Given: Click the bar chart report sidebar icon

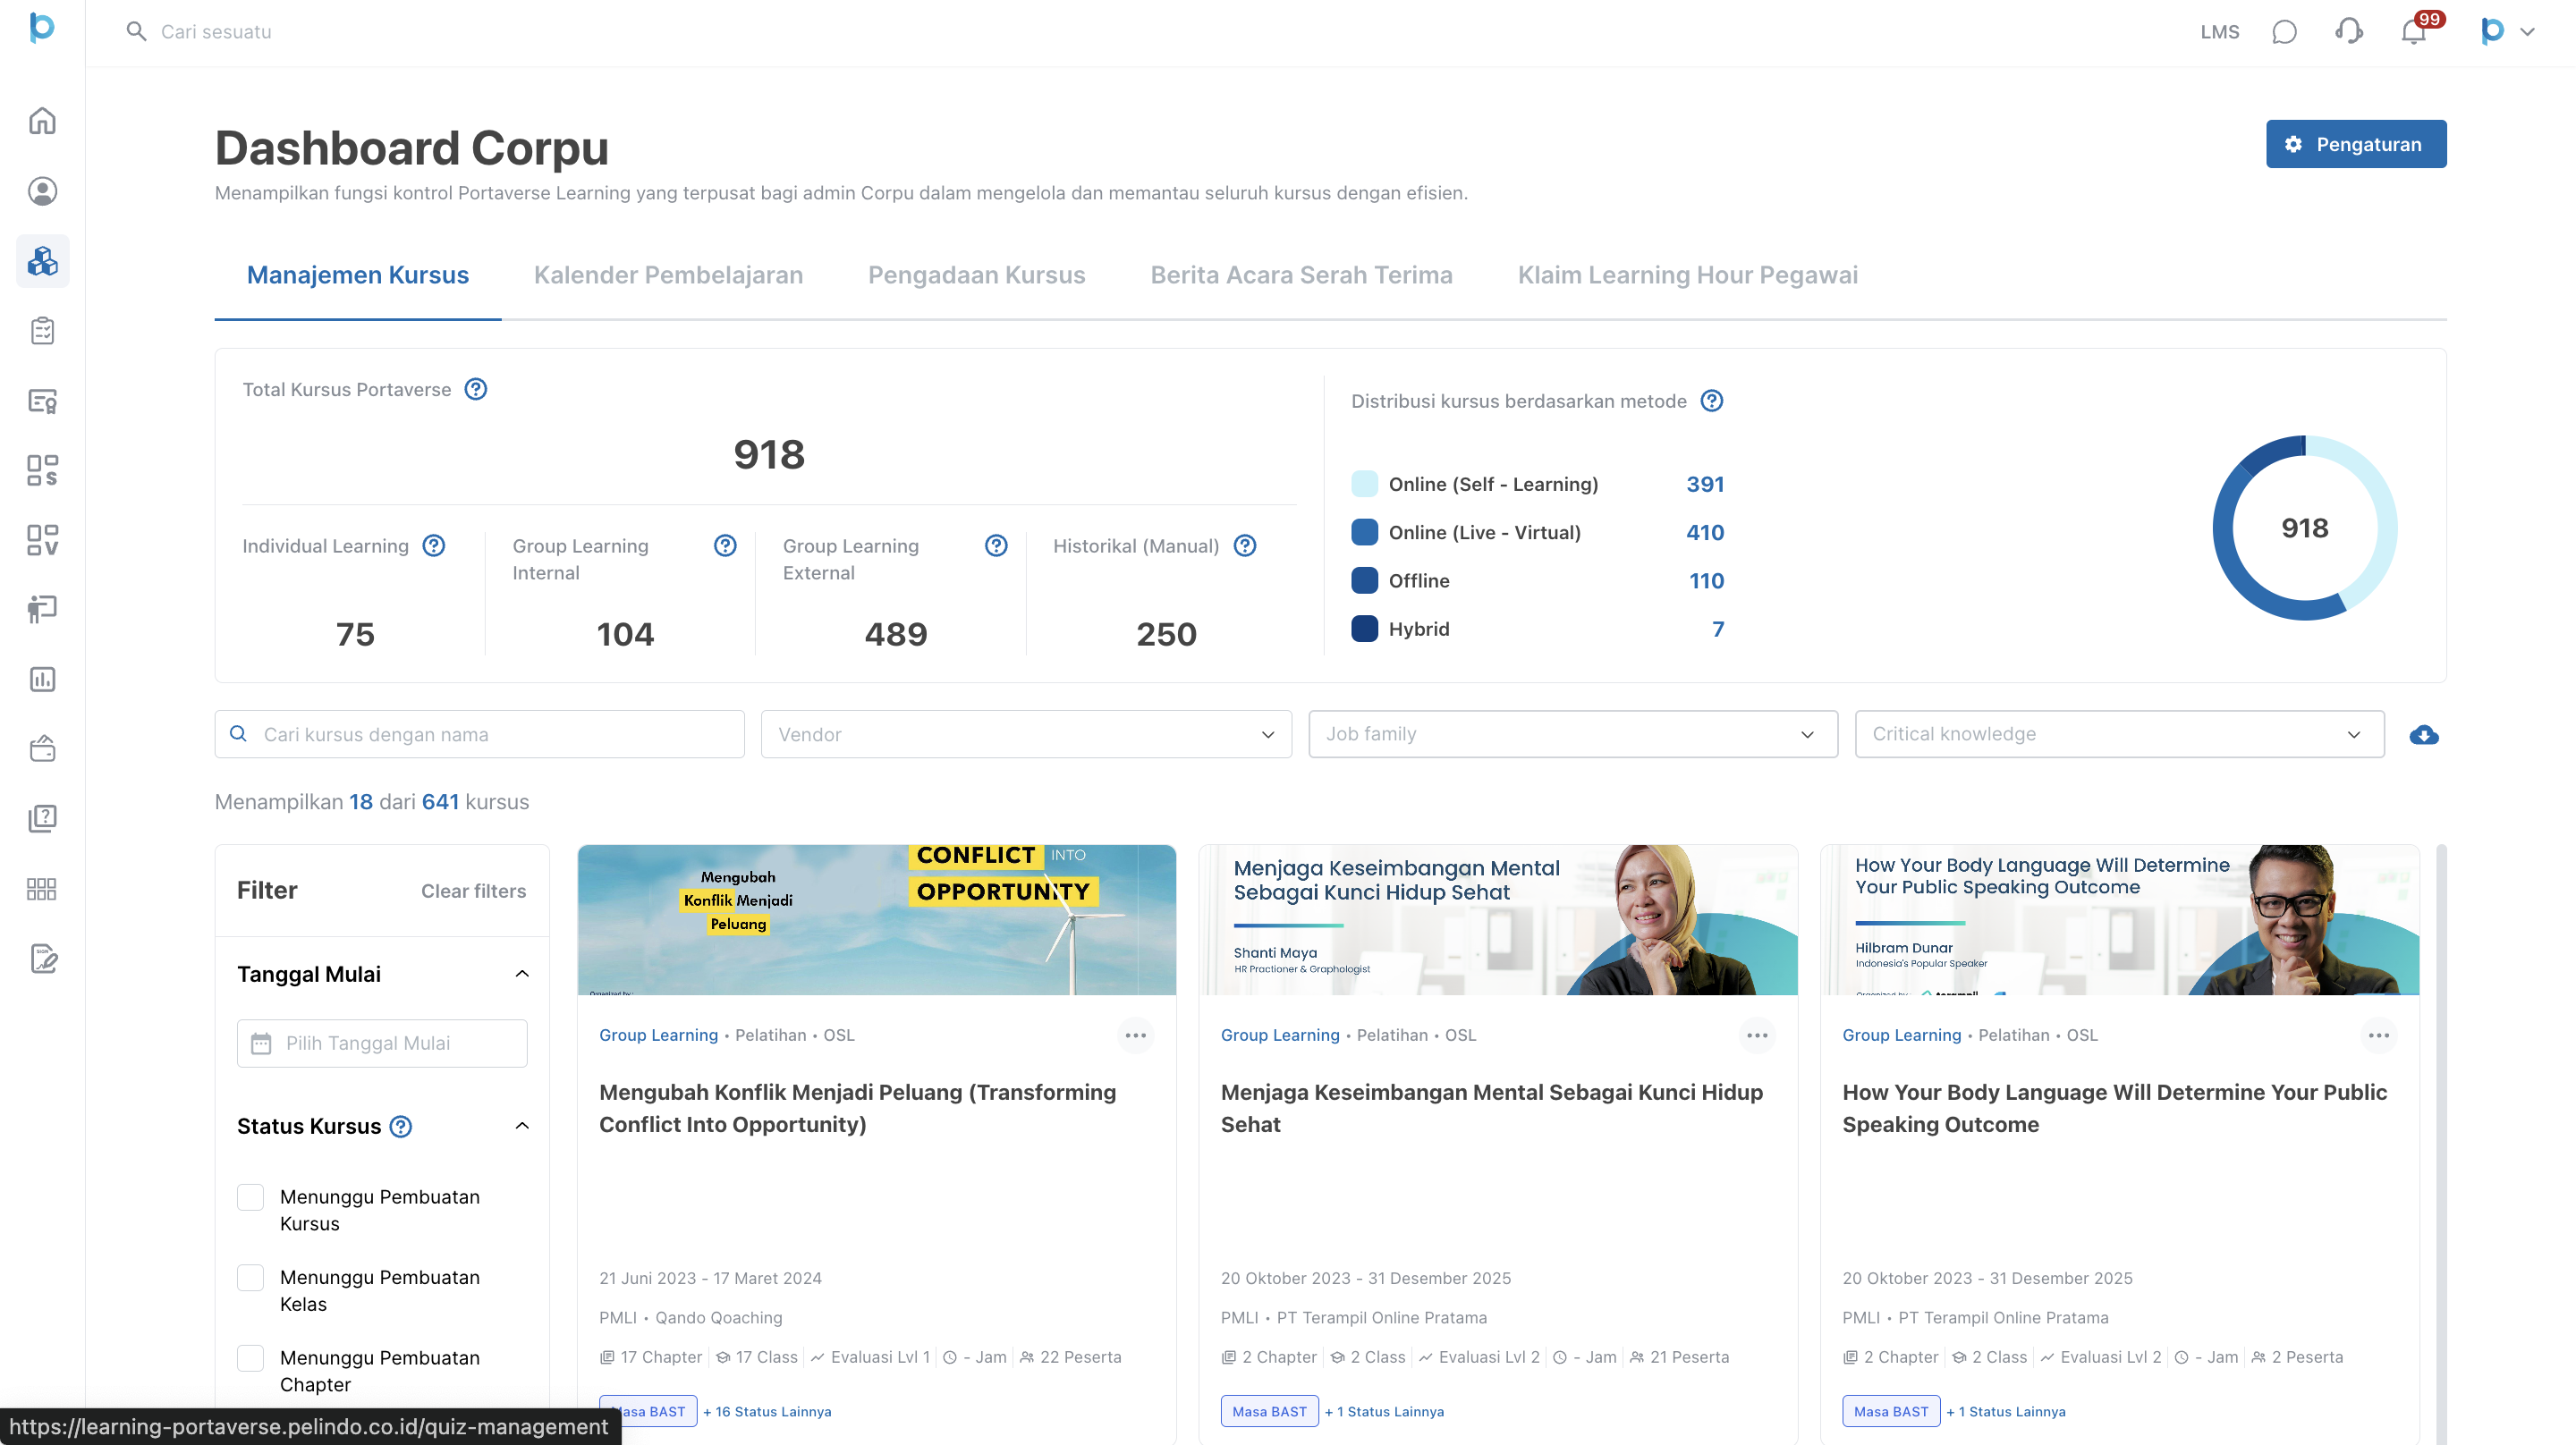Looking at the screenshot, I should [42, 679].
